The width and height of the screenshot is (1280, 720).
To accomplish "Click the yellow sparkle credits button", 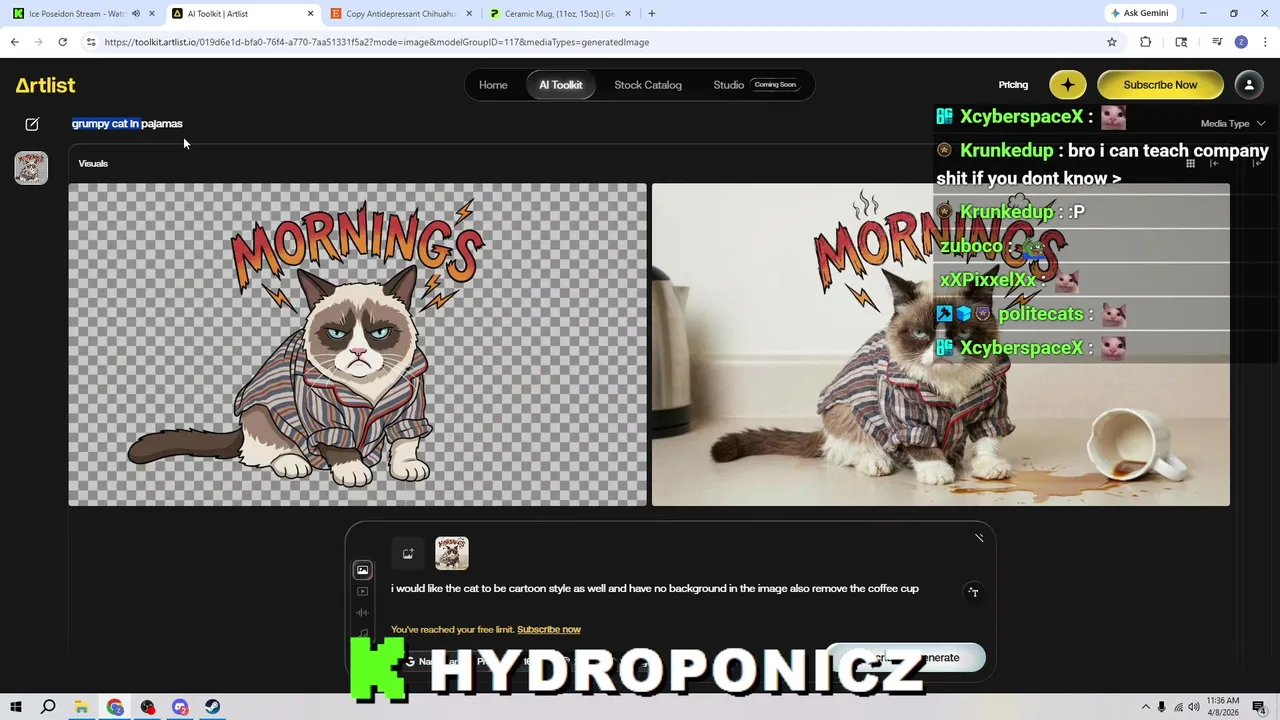I will [1068, 85].
